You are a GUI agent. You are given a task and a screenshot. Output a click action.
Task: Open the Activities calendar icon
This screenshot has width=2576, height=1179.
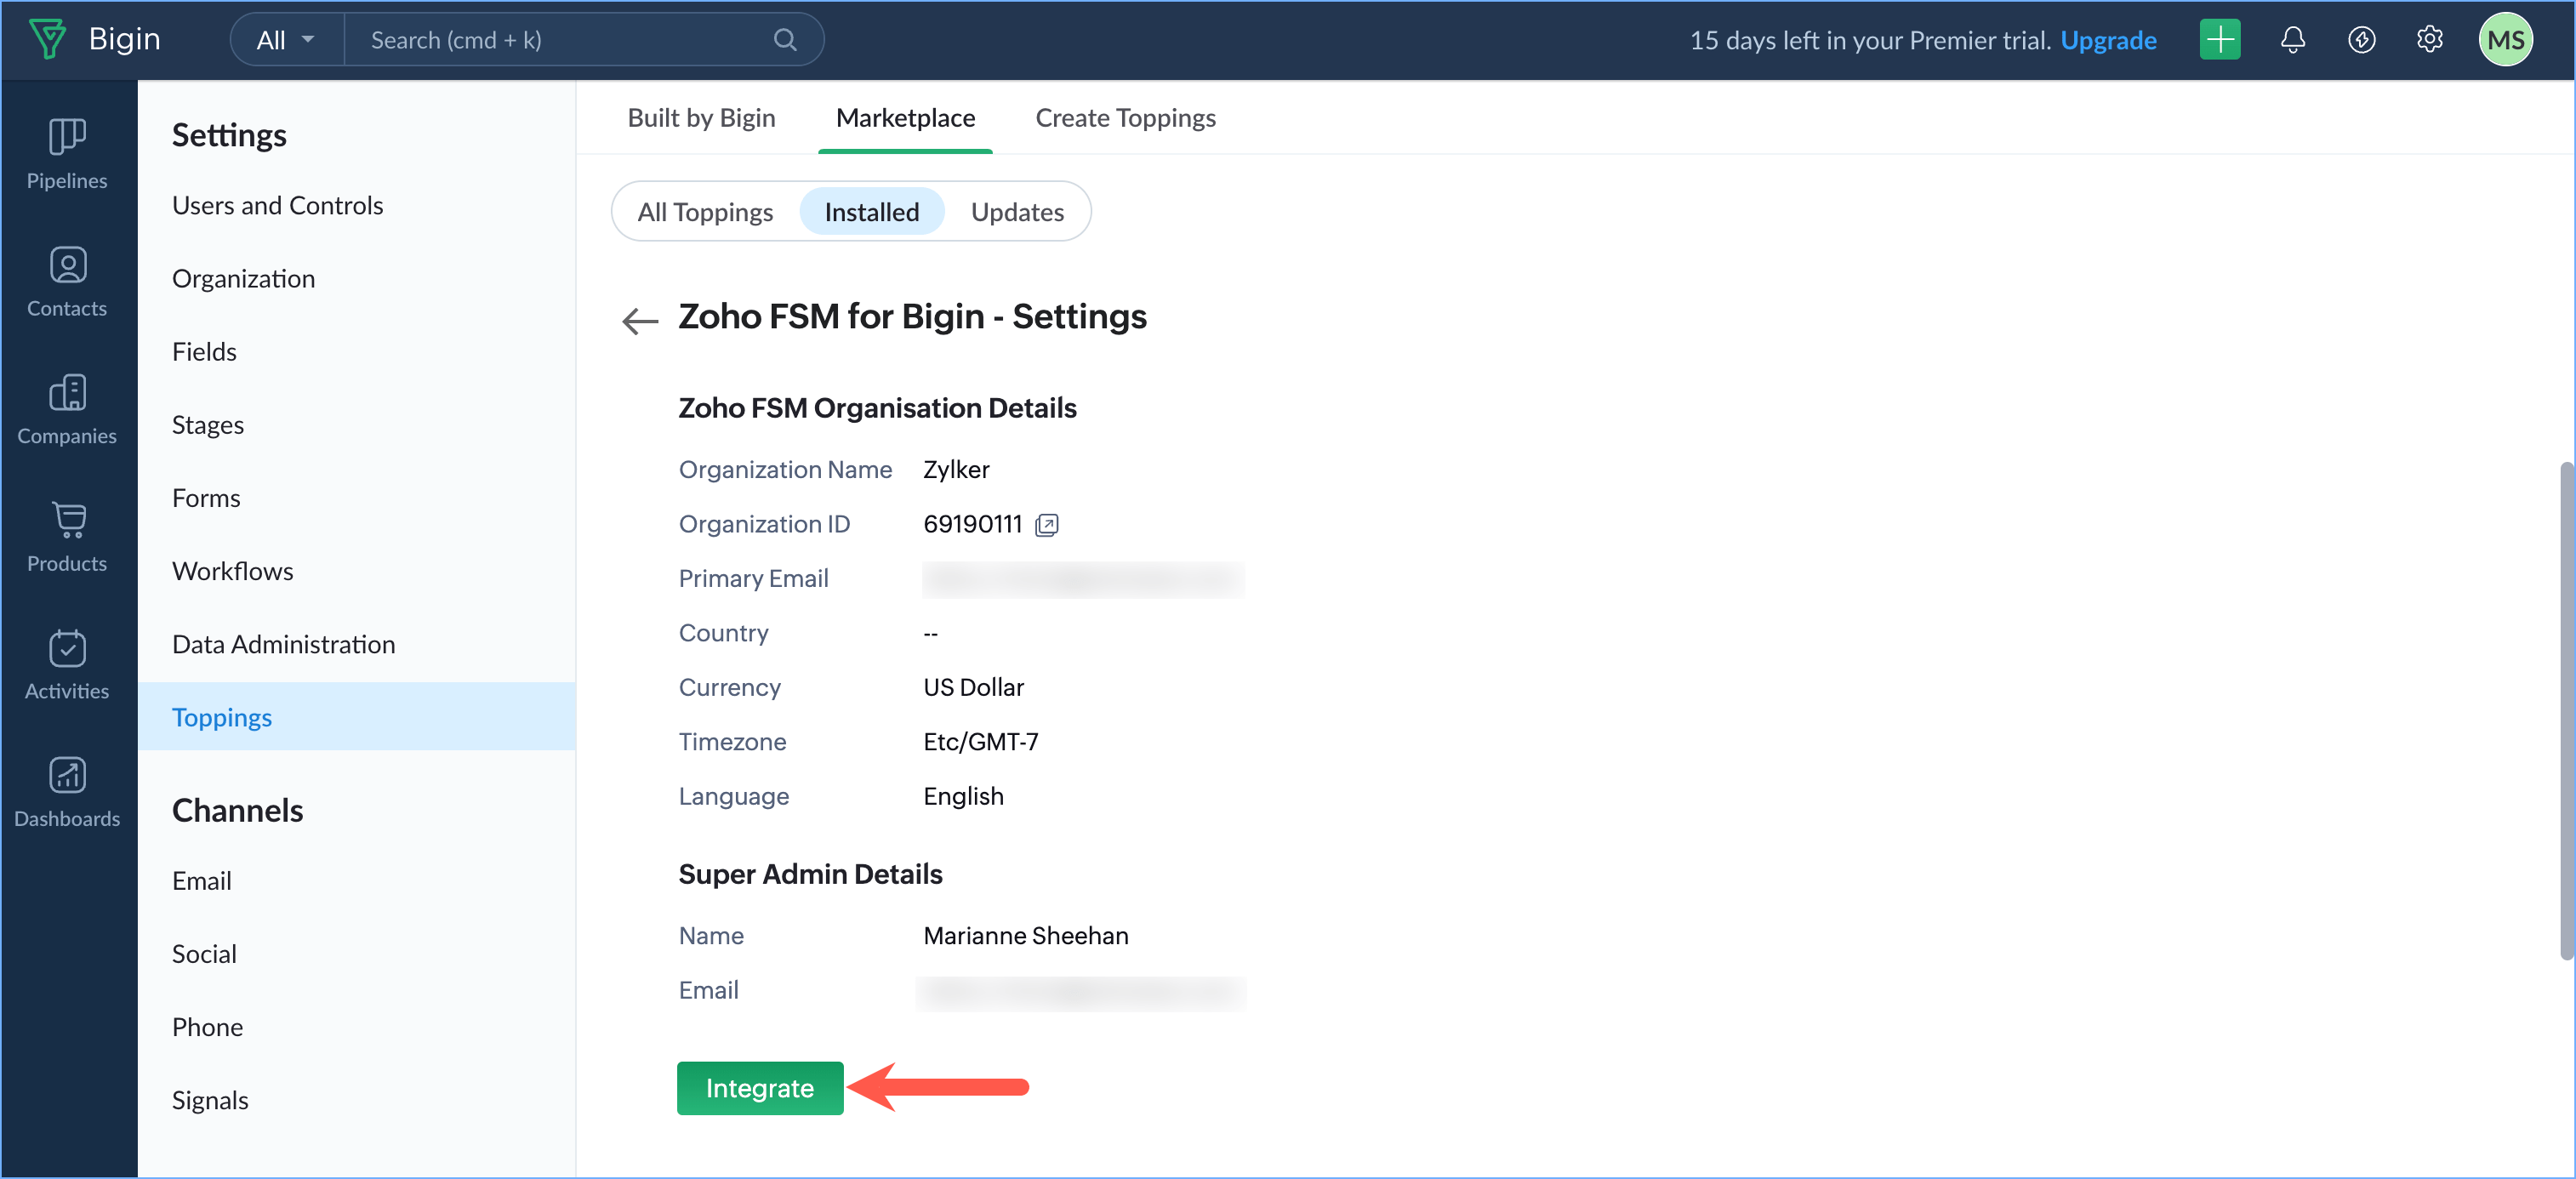pyautogui.click(x=67, y=648)
